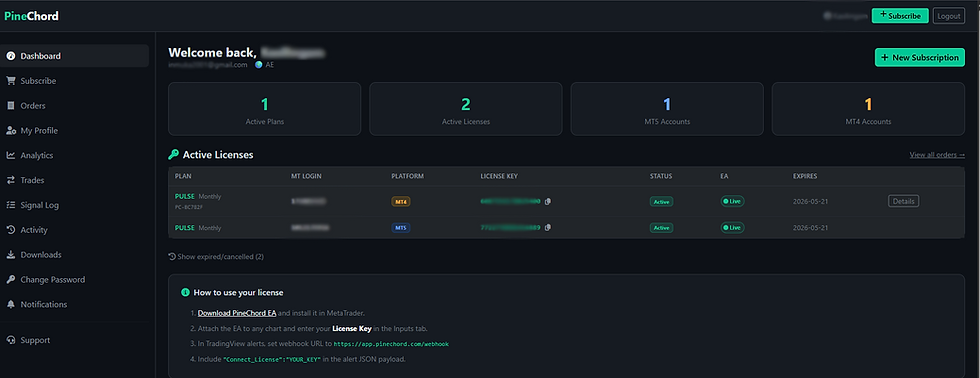The width and height of the screenshot is (980, 378).
Task: Click the Logout button
Action: pos(949,16)
